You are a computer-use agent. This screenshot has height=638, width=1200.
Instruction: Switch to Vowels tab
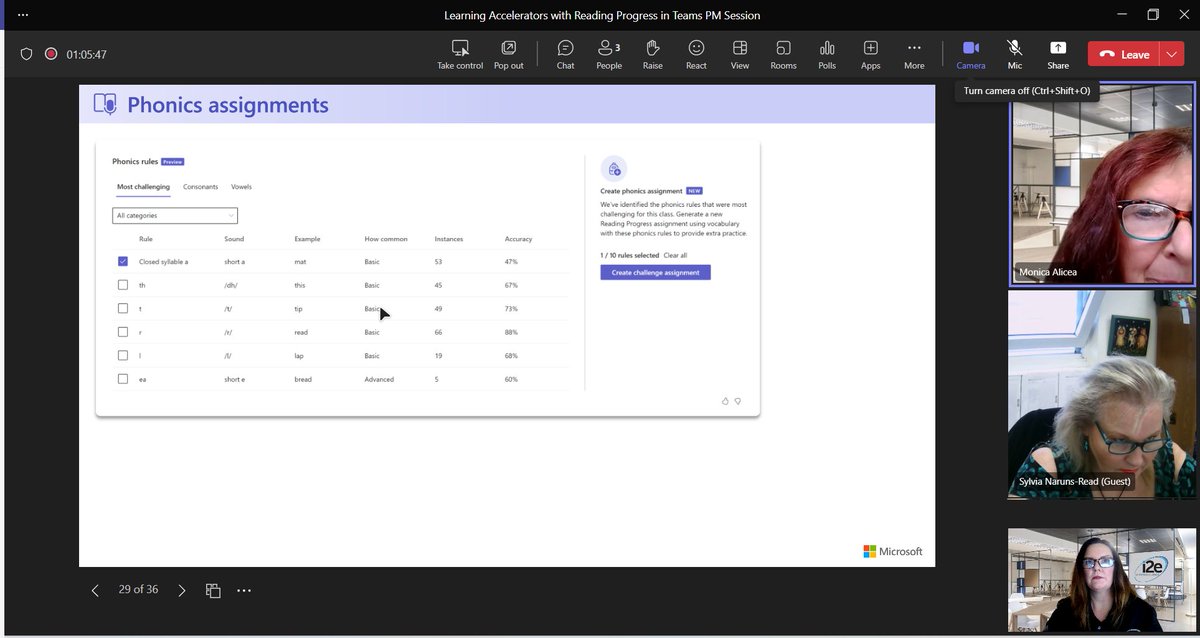point(241,187)
